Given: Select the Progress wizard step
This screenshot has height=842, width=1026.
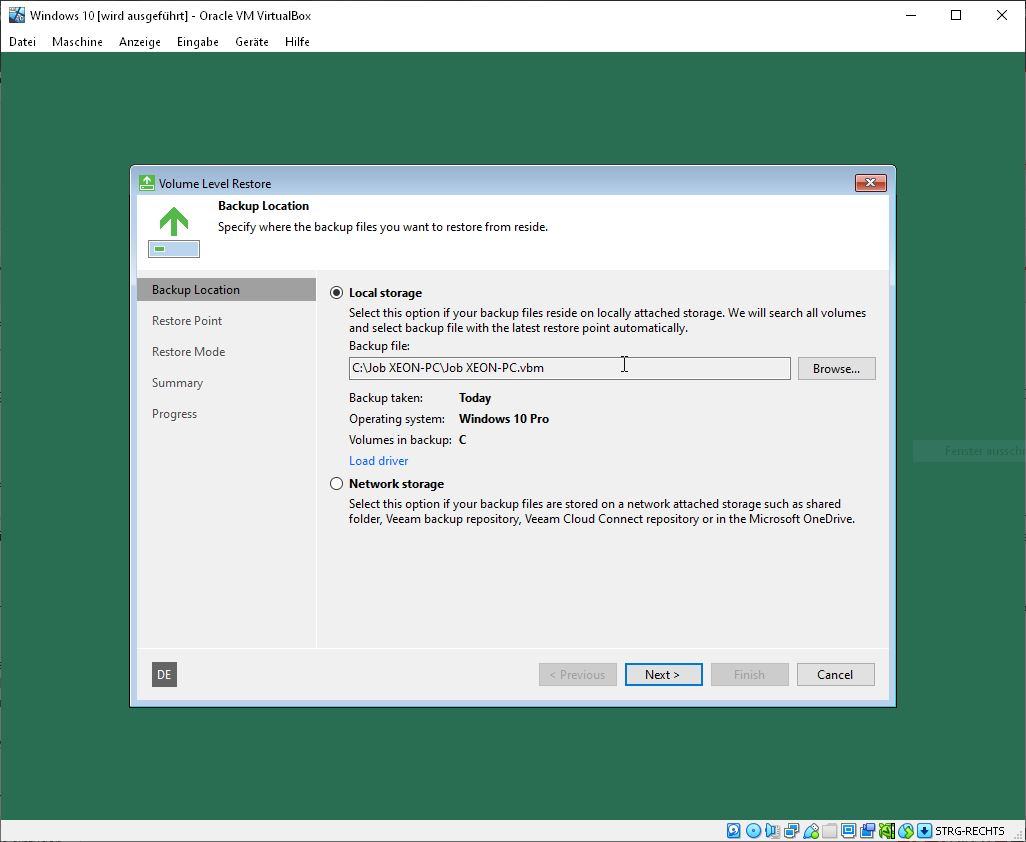Looking at the screenshot, I should tap(174, 413).
